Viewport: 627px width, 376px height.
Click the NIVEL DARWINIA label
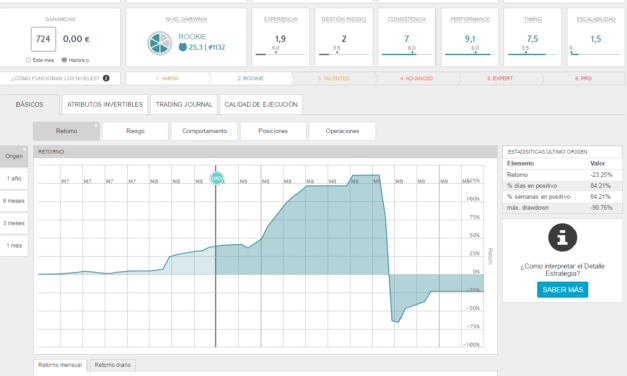[186, 19]
